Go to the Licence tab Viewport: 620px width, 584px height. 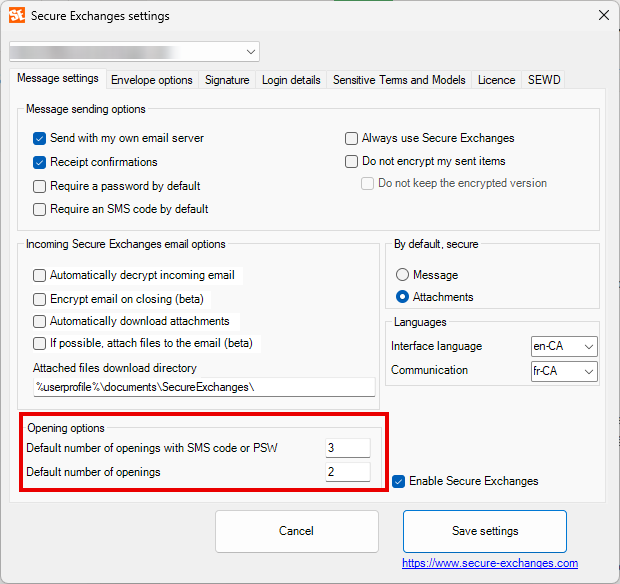pos(496,80)
